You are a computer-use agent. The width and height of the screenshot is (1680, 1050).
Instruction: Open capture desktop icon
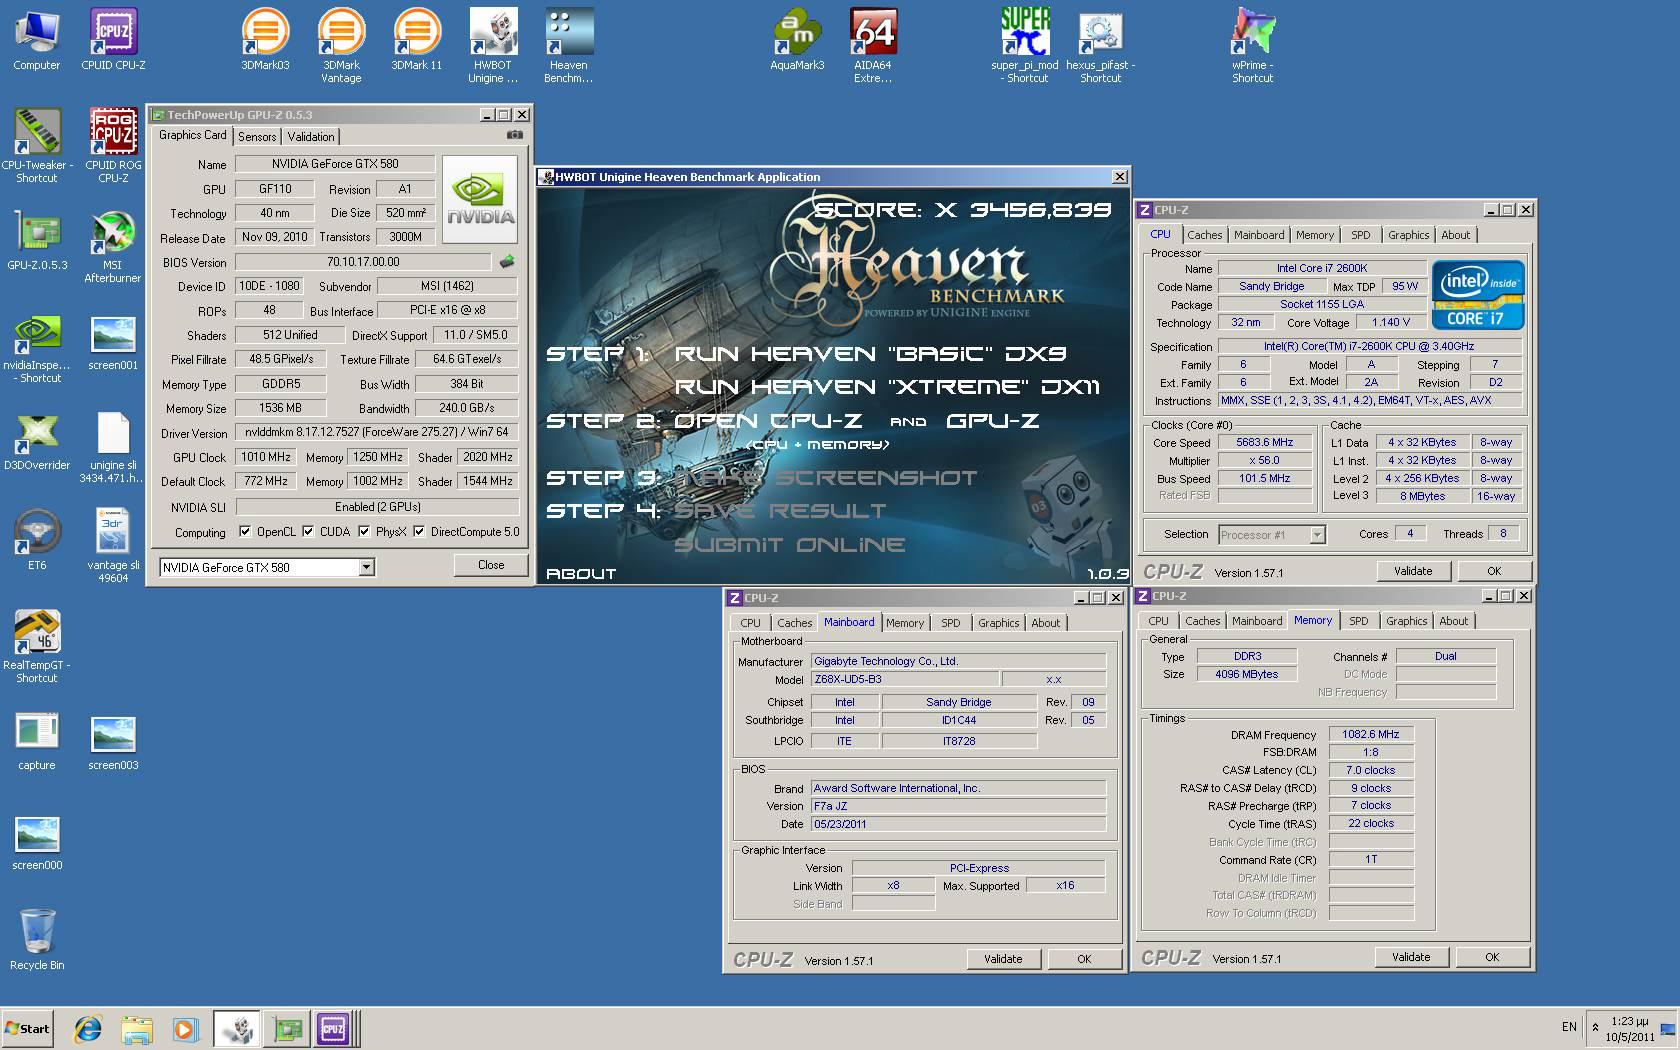(x=37, y=740)
